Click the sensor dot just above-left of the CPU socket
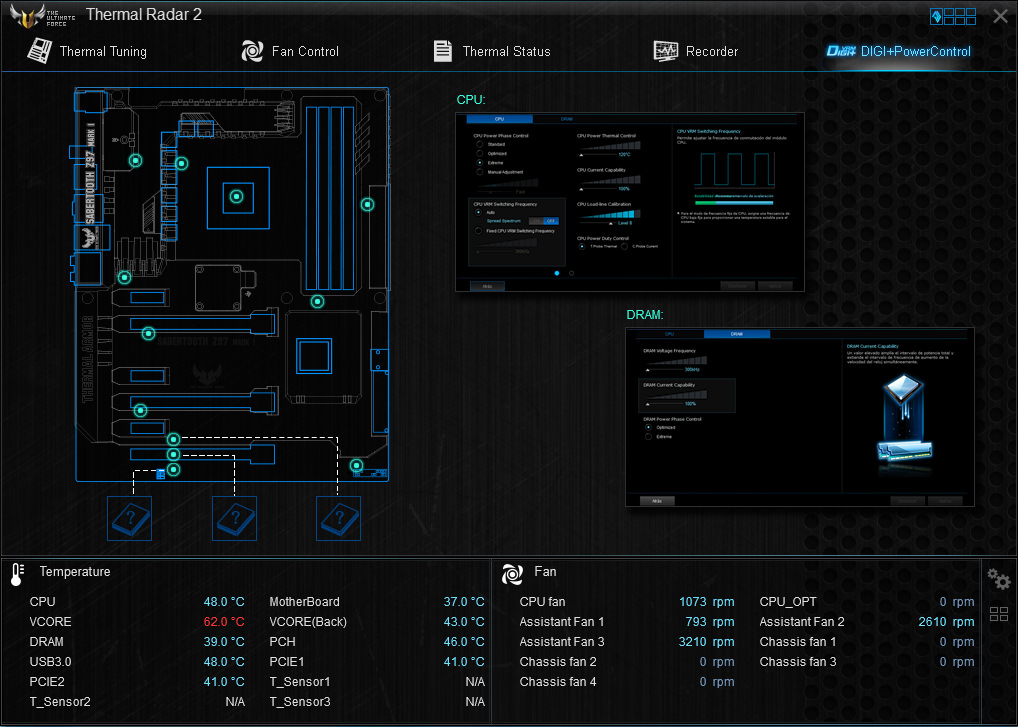 click(182, 164)
